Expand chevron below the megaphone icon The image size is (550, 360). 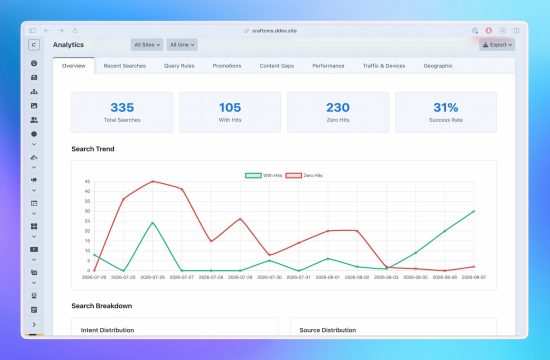(x=34, y=190)
